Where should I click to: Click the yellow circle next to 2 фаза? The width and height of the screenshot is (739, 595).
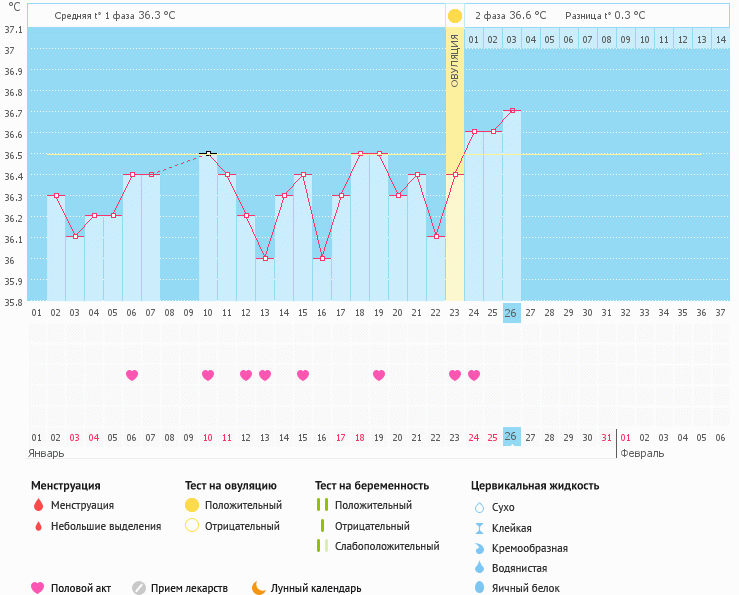(455, 16)
